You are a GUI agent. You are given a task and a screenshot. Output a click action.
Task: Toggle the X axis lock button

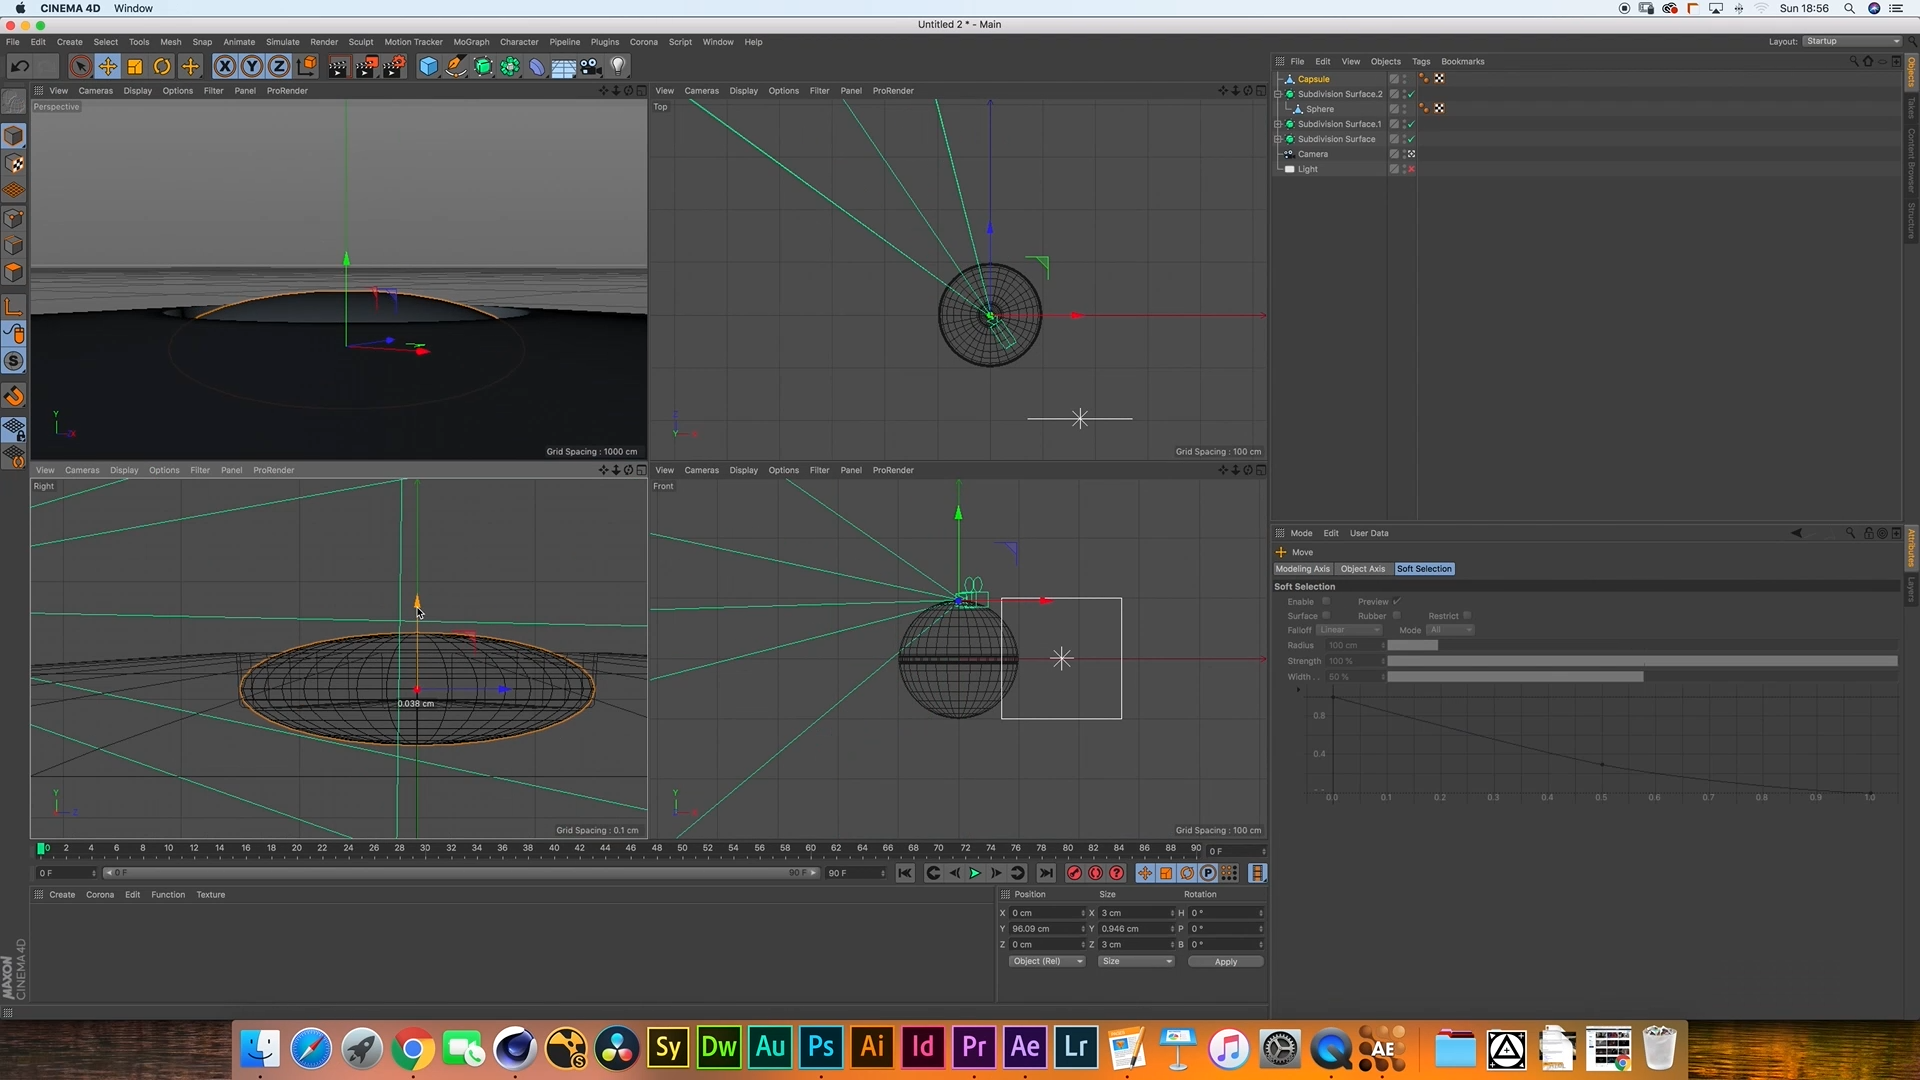click(225, 67)
